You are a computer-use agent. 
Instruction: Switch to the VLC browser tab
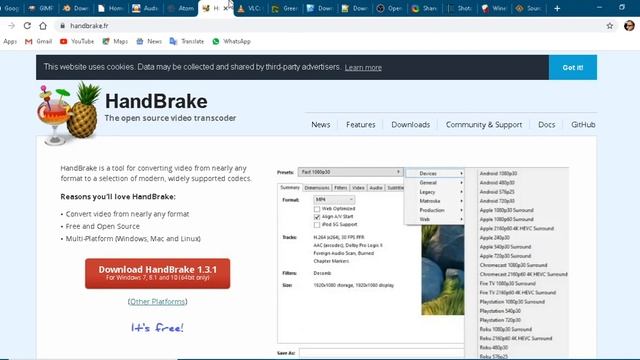[249, 8]
